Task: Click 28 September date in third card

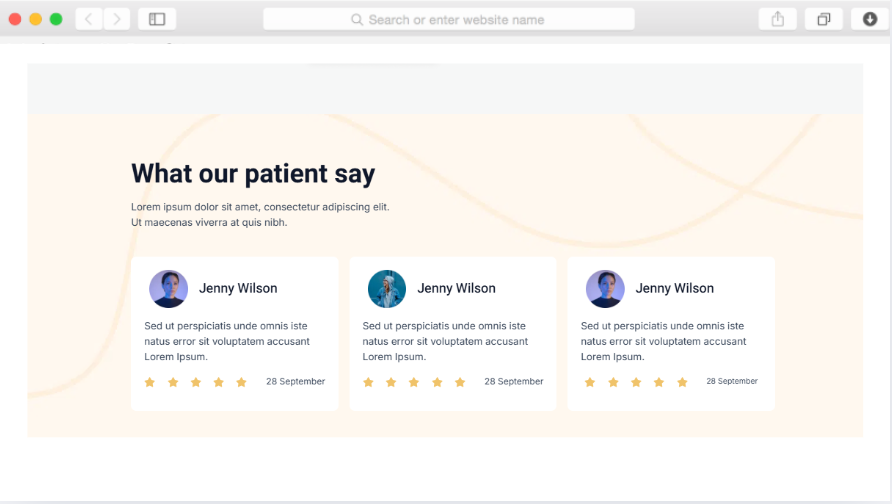Action: (732, 381)
